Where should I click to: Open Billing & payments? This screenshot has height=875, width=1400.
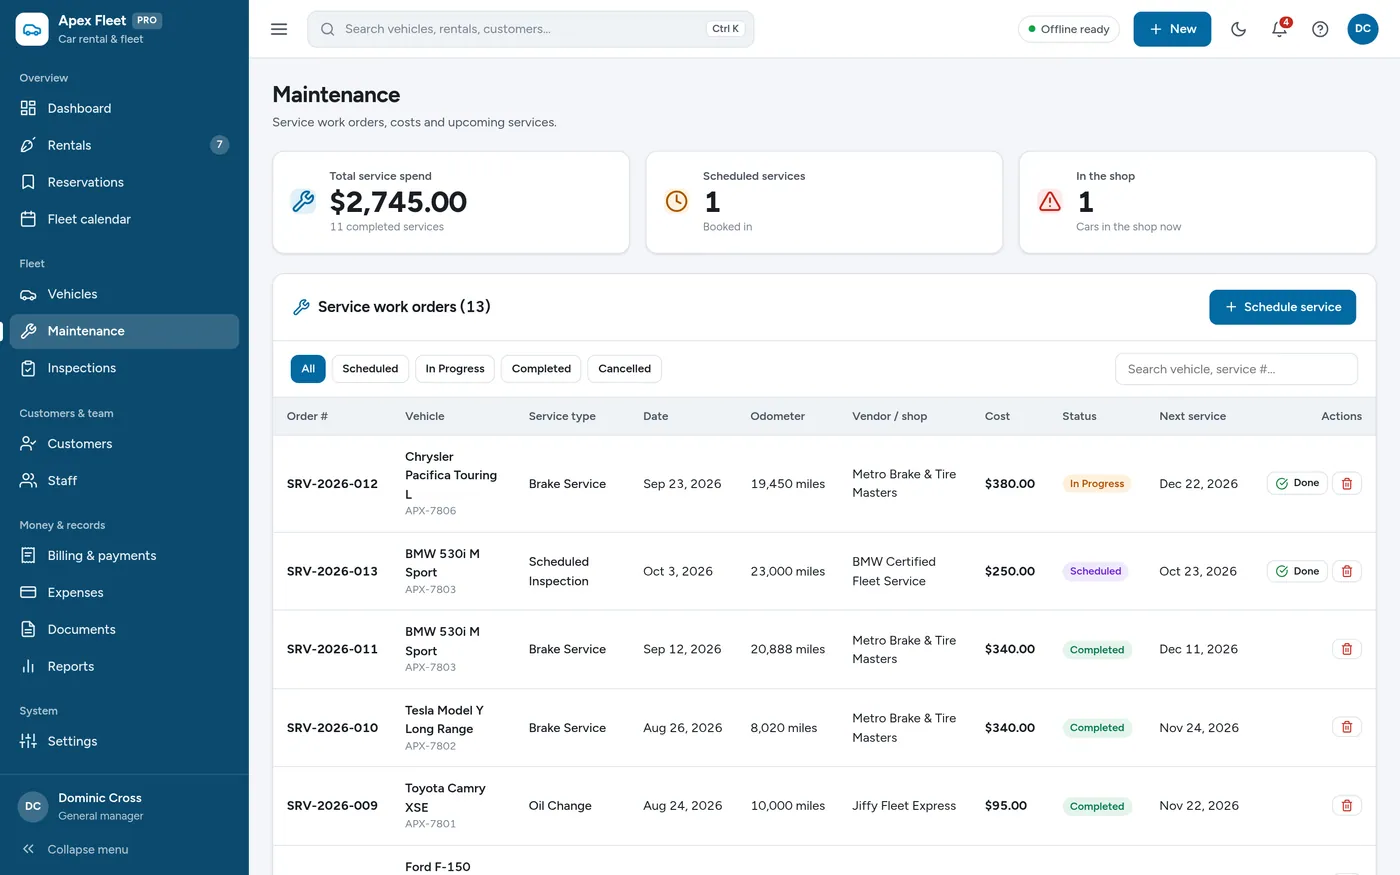click(x=124, y=556)
